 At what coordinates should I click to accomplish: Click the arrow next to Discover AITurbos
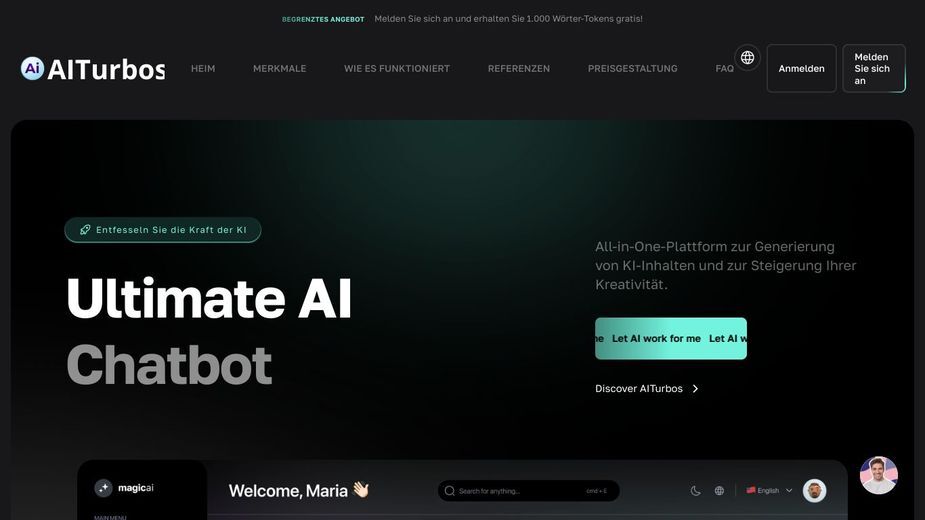696,388
